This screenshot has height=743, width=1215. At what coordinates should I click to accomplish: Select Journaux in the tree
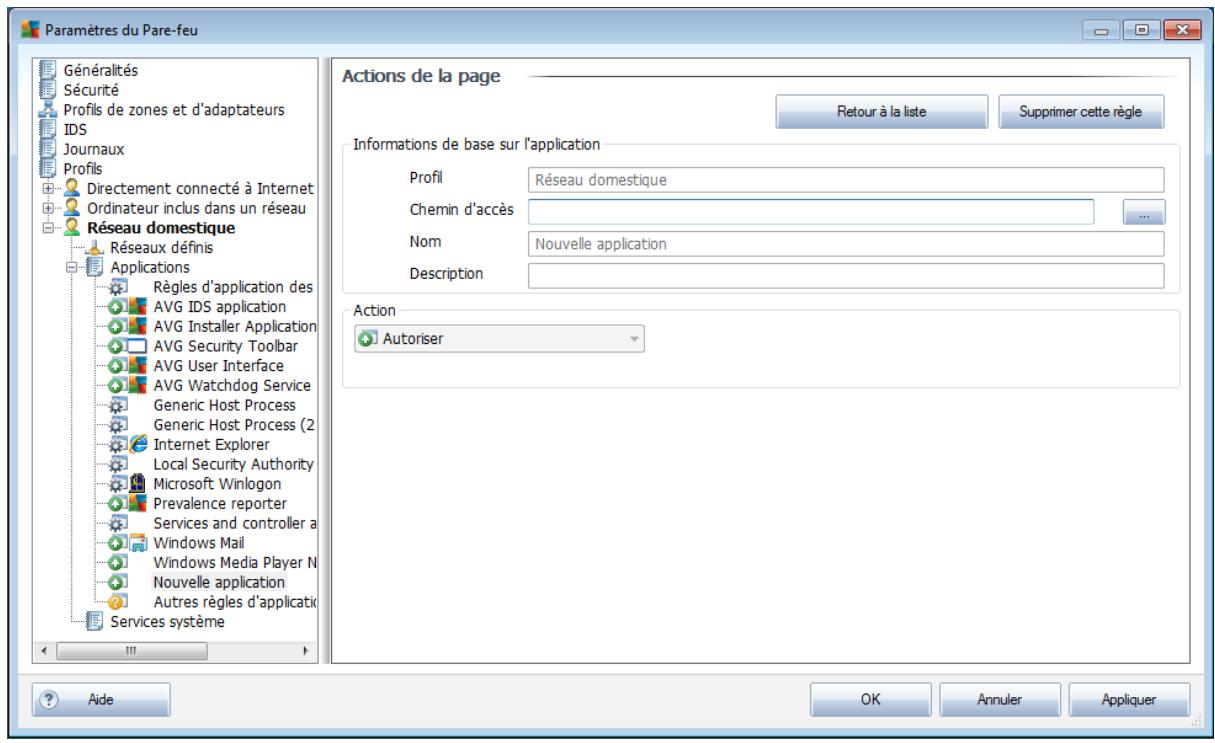click(x=93, y=149)
